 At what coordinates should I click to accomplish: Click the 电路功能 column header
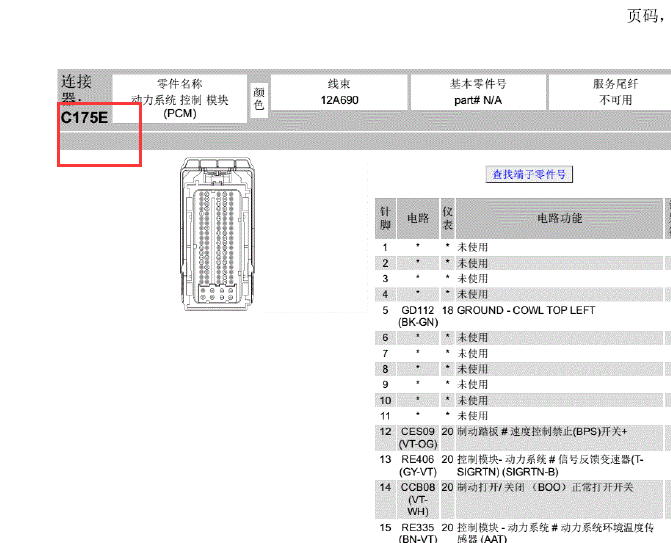point(559,218)
